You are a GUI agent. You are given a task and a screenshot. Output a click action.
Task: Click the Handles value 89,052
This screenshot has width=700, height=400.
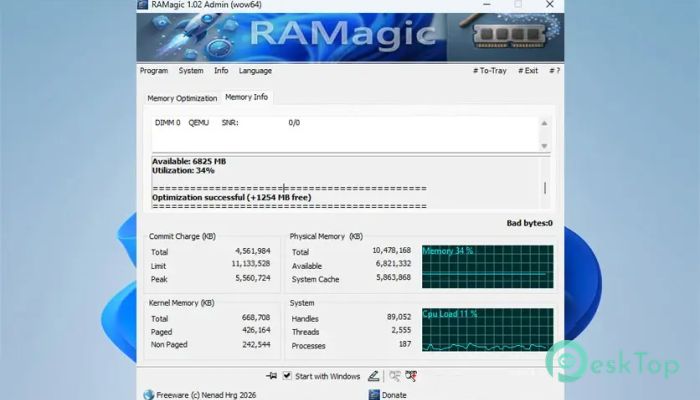[x=399, y=317]
